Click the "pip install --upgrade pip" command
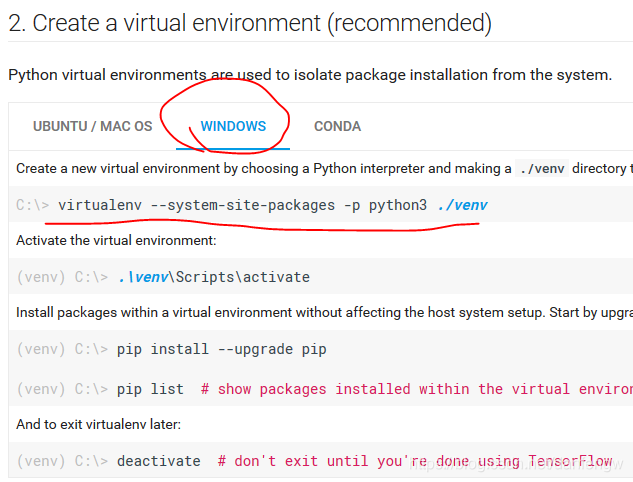Image resolution: width=633 pixels, height=482 pixels. pos(222,349)
